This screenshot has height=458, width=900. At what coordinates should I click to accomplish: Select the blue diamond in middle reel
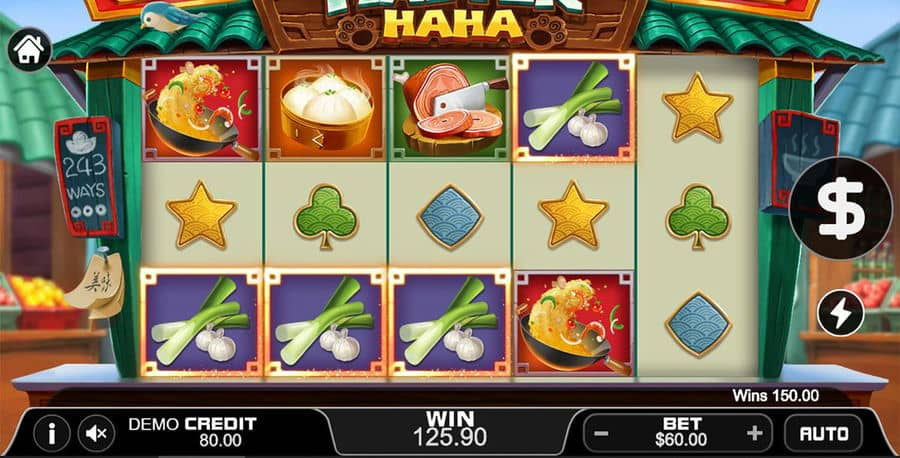tap(451, 217)
